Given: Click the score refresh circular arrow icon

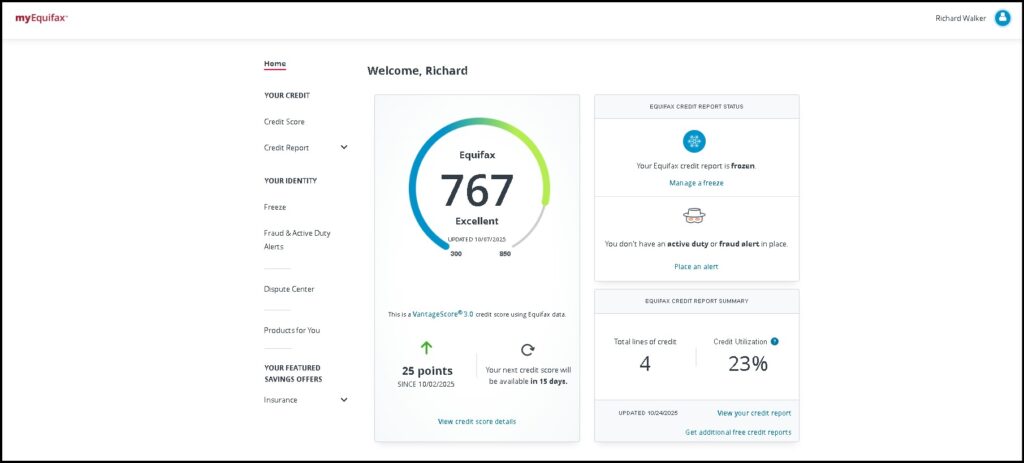Looking at the screenshot, I should tap(528, 349).
